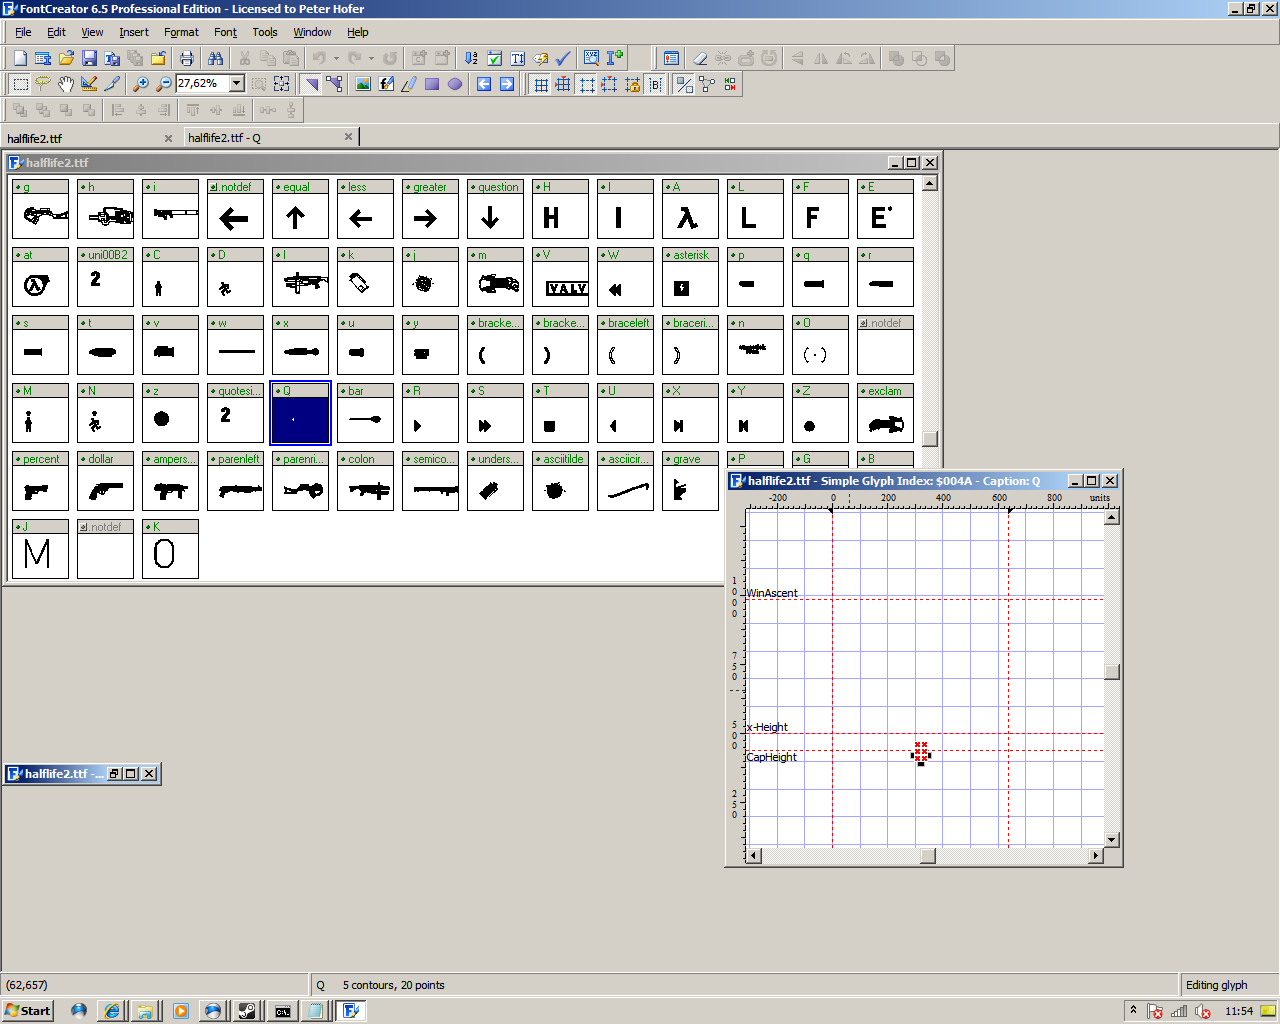Click the Zoom in magnifier
1280x1024 pixels.
[x=141, y=84]
